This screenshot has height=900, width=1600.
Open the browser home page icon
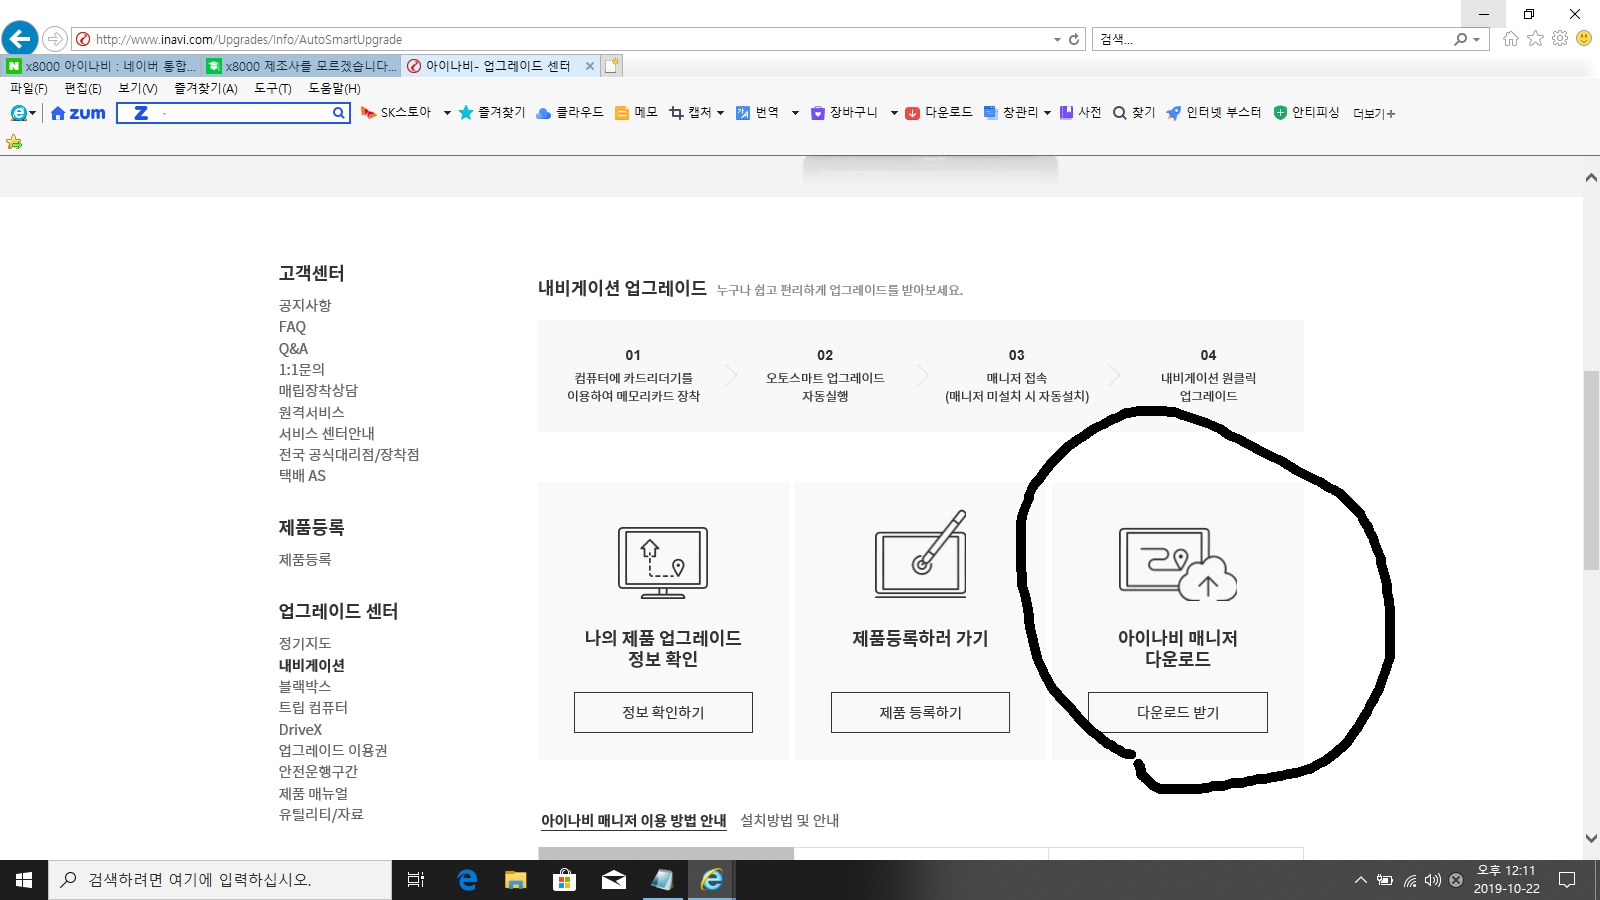[x=1510, y=39]
